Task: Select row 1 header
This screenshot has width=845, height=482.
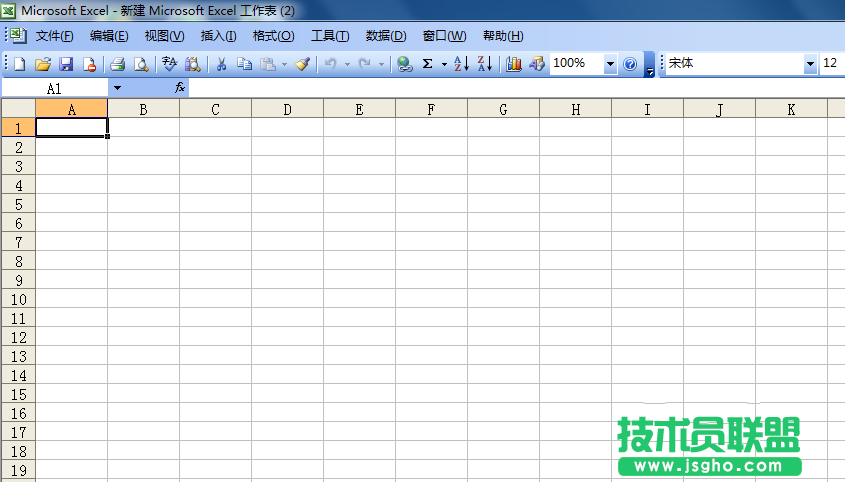Action: click(x=18, y=128)
